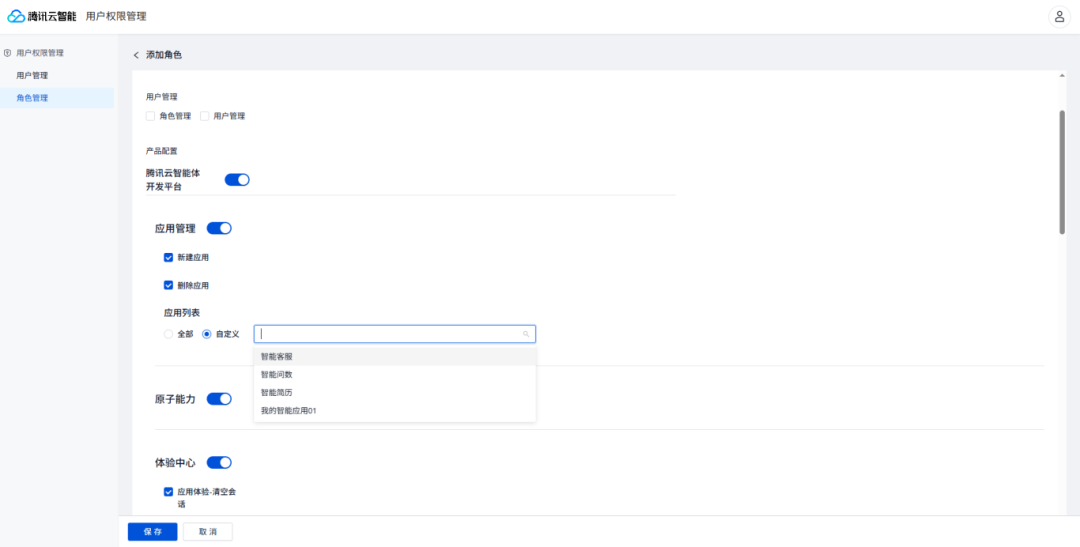
Task: Disable the 应用管理 toggle switch
Action: click(219, 228)
